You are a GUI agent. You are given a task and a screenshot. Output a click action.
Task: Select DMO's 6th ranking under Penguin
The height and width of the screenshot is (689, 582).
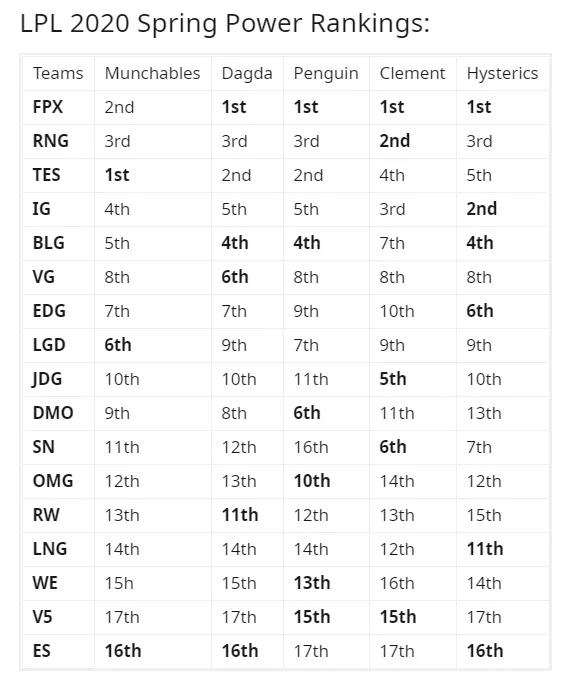[x=307, y=413]
